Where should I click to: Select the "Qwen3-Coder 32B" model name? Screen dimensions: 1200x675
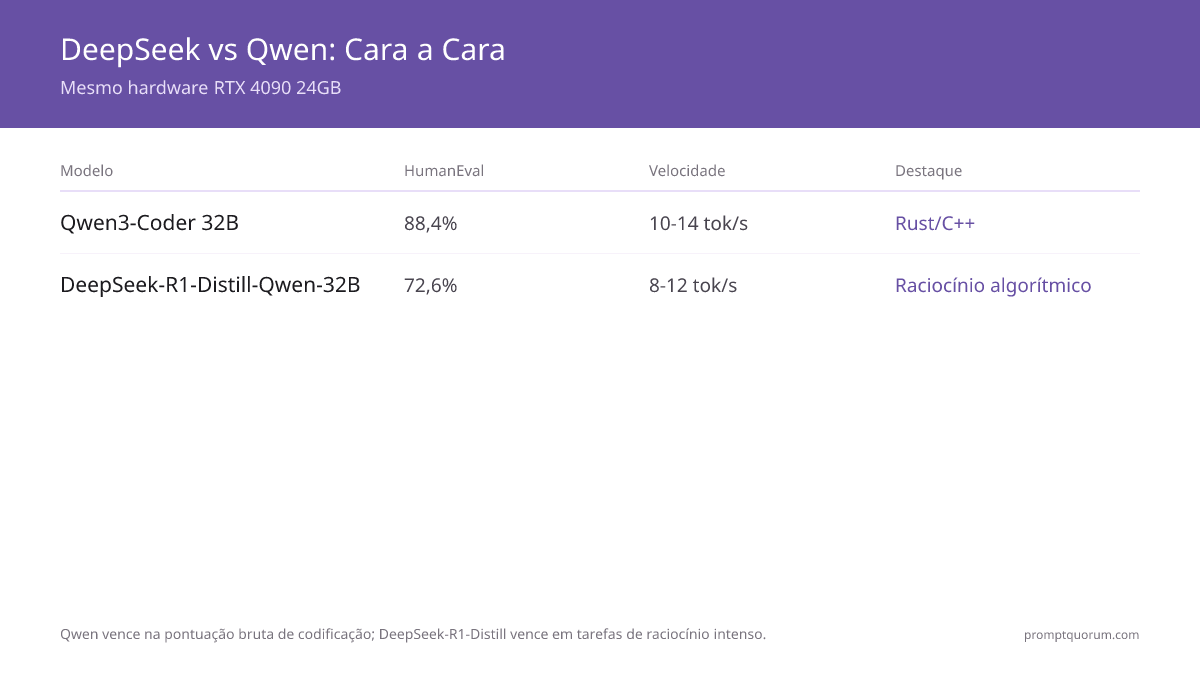(x=150, y=223)
